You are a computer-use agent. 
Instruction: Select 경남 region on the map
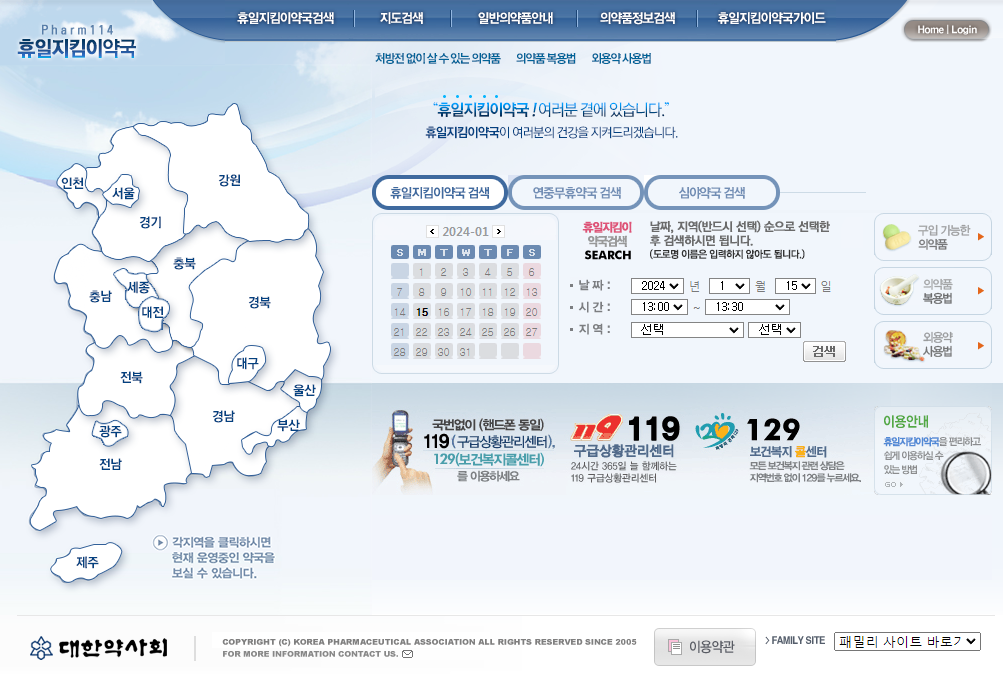tap(223, 416)
